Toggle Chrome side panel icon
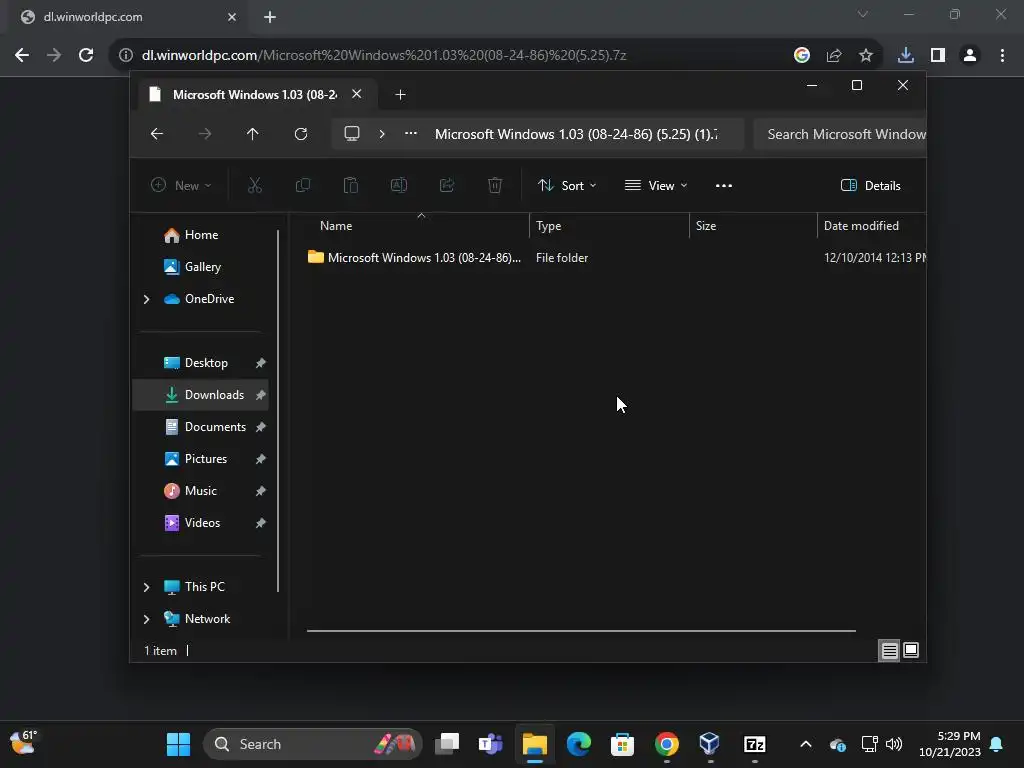Screen dimensions: 1024x768 coord(938,56)
